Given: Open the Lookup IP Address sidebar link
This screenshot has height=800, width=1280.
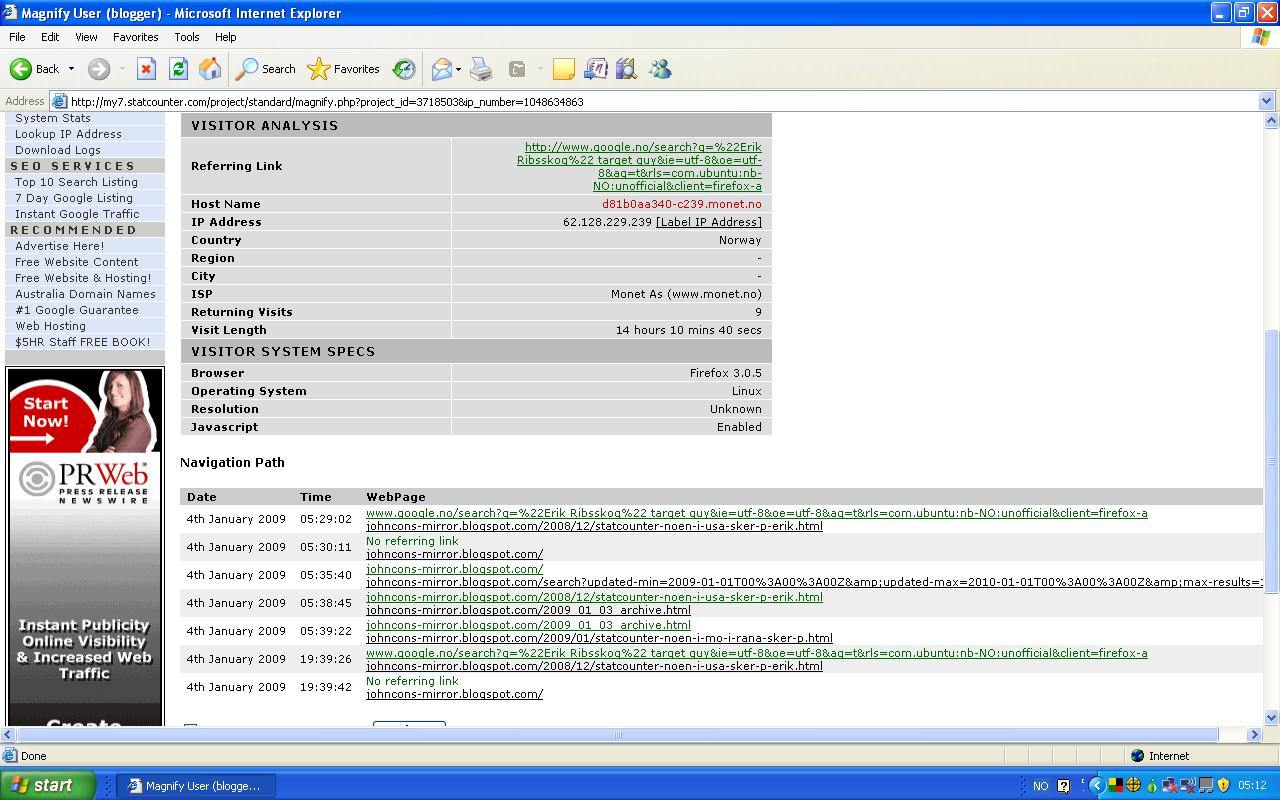Looking at the screenshot, I should click(x=68, y=134).
